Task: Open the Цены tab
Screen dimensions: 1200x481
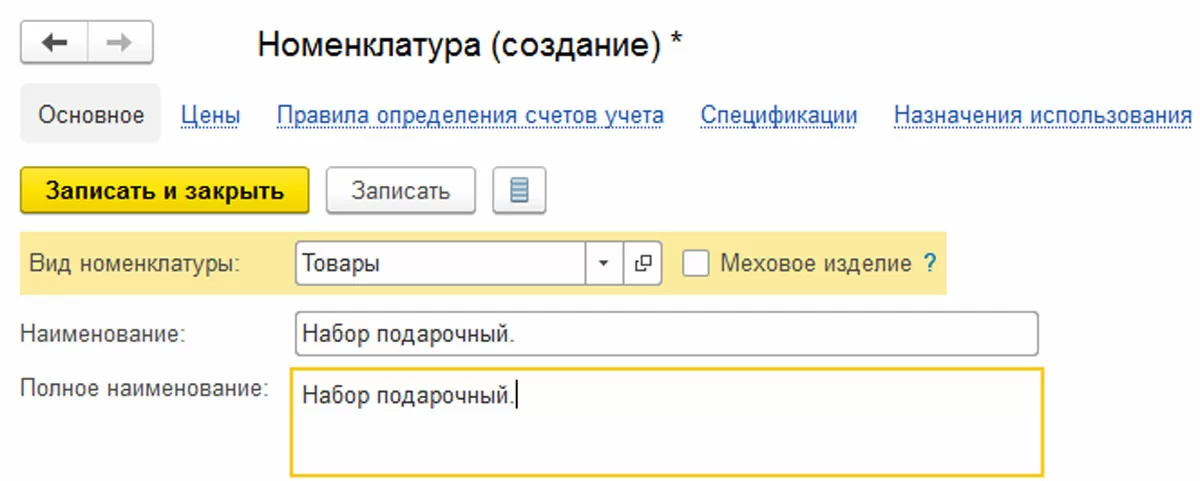Action: click(210, 115)
